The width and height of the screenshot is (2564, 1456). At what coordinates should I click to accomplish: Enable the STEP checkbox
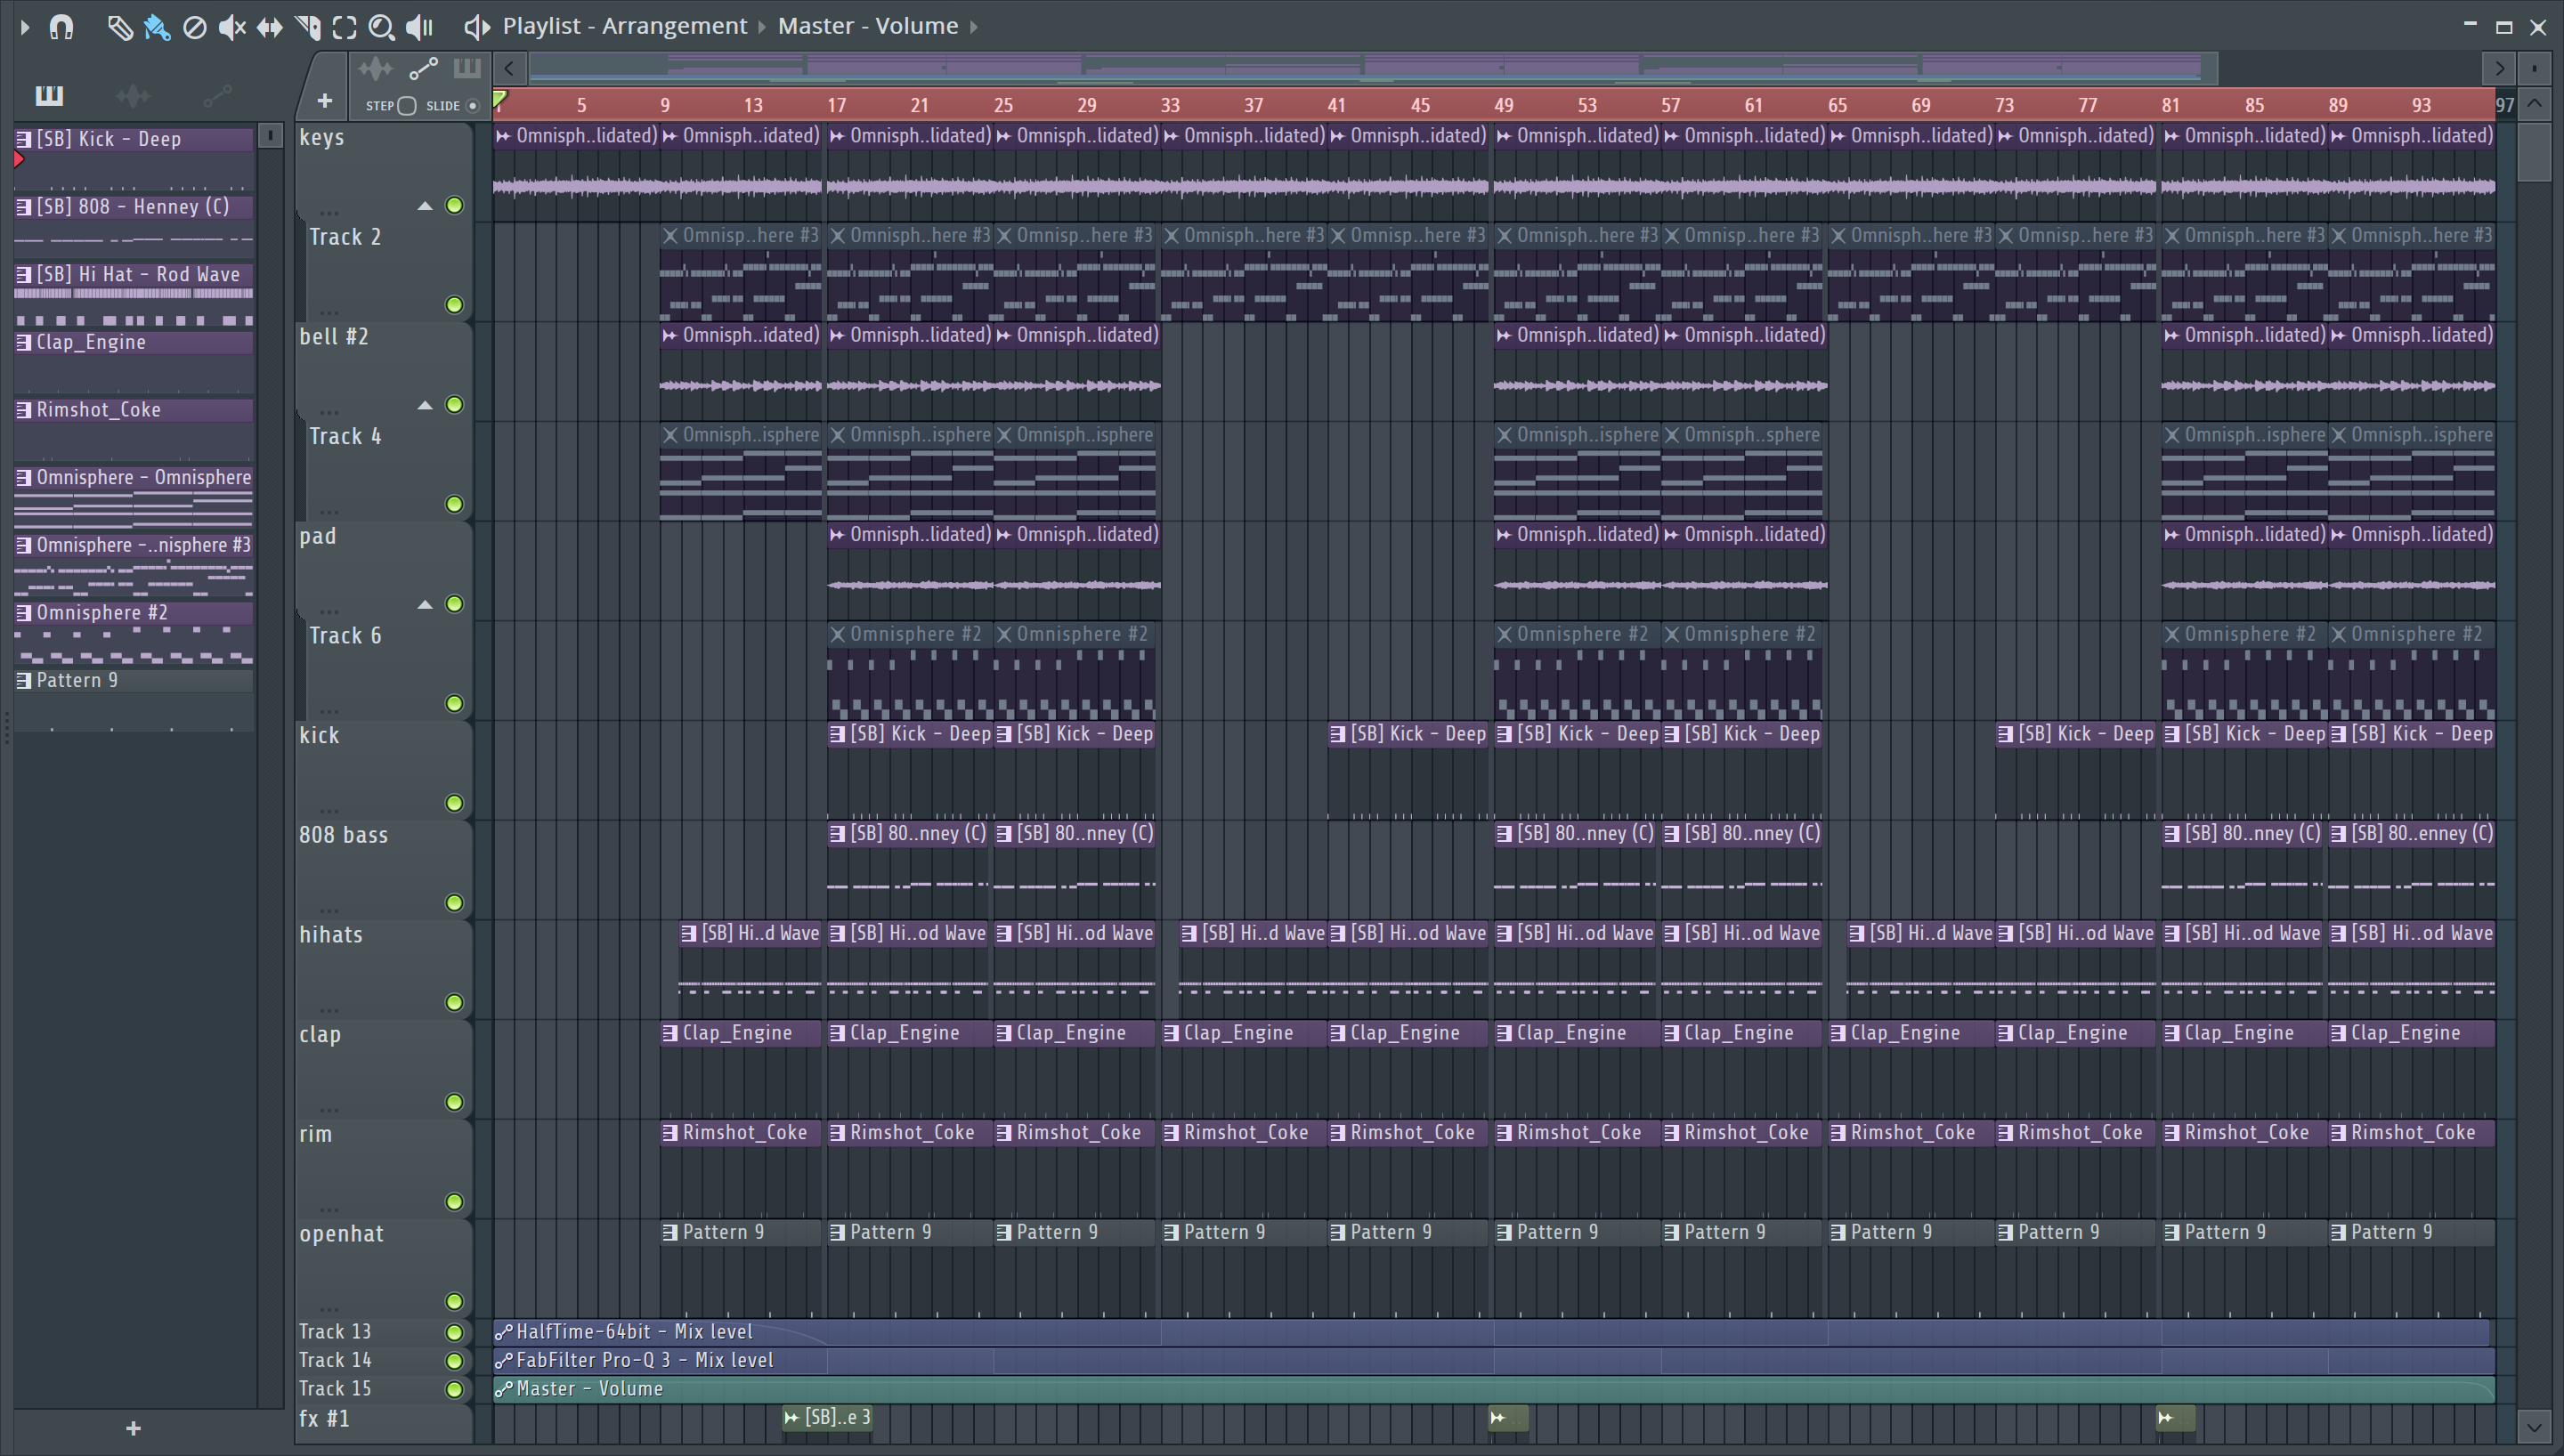pos(407,105)
